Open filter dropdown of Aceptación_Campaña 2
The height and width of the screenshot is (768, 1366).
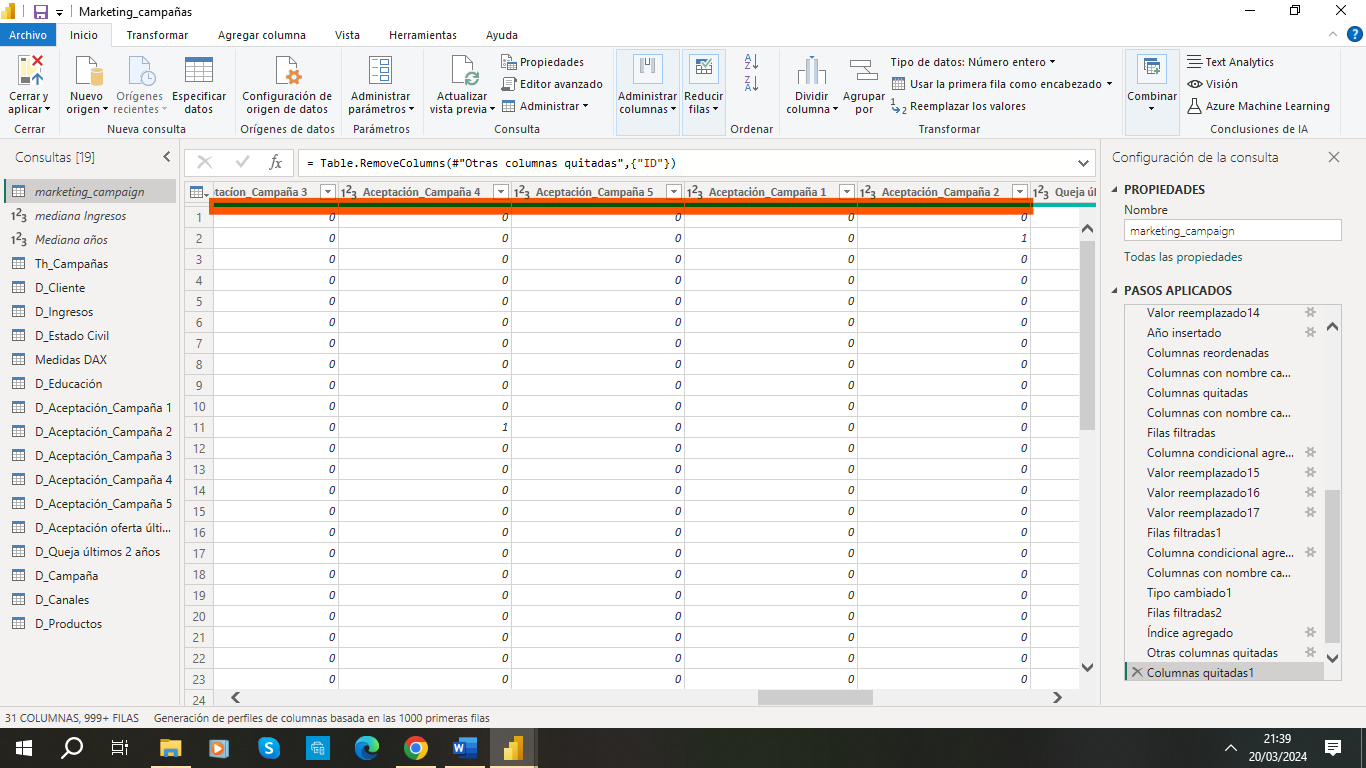[1019, 192]
